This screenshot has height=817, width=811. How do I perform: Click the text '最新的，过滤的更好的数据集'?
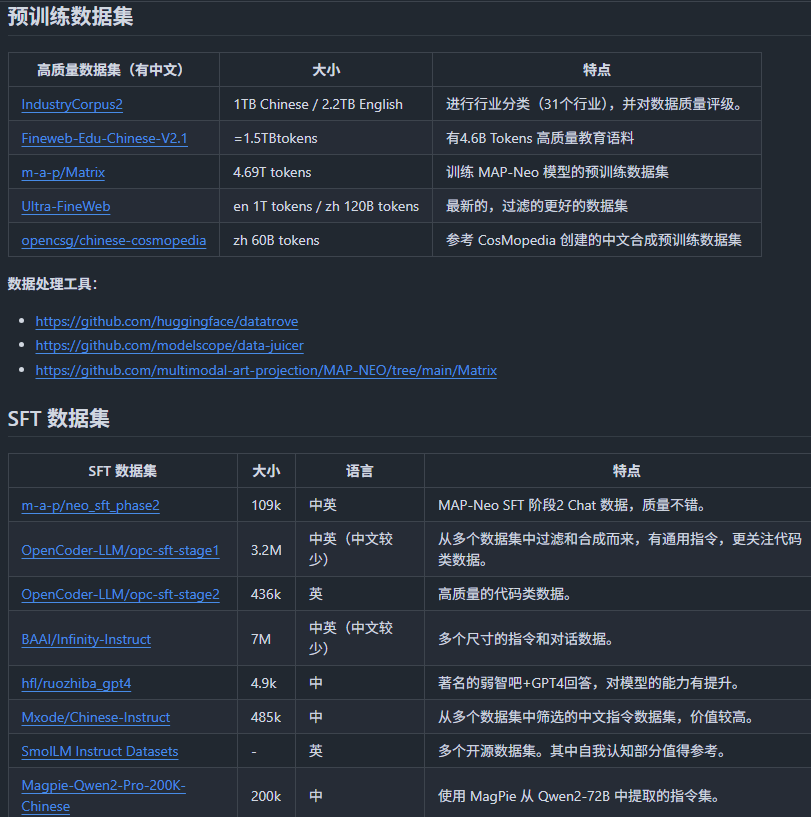tap(536, 206)
